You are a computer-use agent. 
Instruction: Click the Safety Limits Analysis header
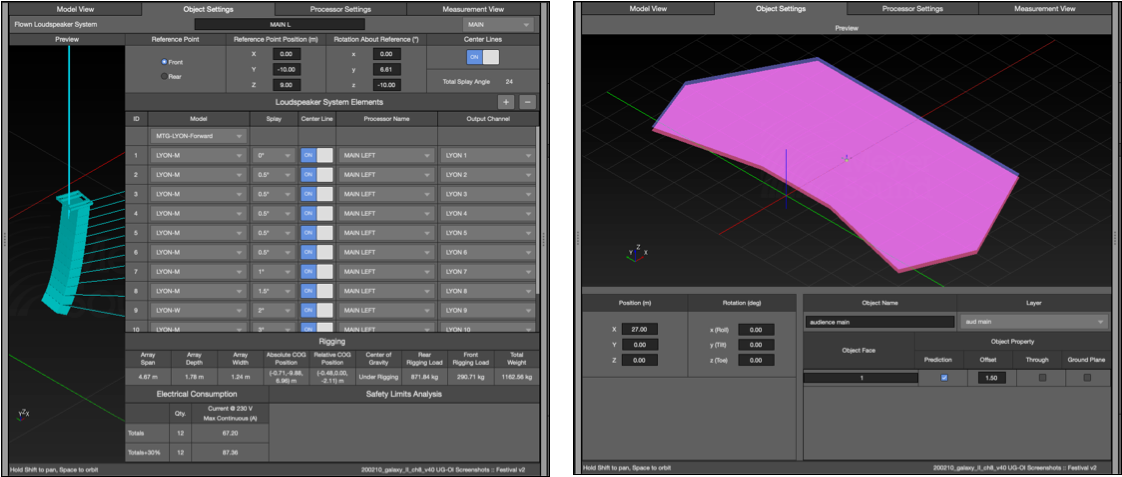click(x=404, y=394)
